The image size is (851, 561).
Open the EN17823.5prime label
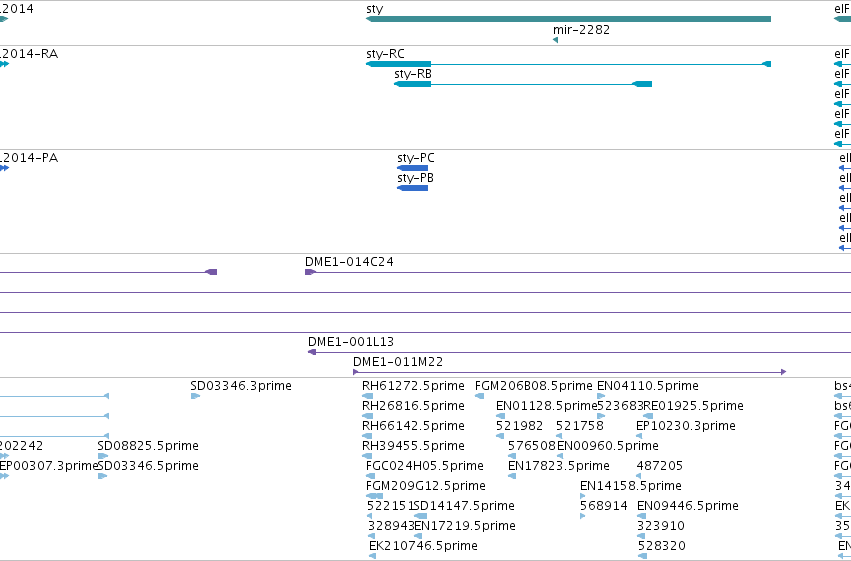point(558,467)
